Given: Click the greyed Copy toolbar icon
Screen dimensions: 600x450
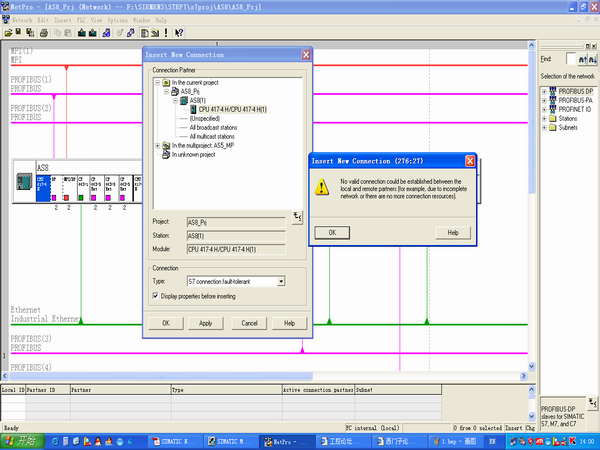Looking at the screenshot, I should coord(57,33).
